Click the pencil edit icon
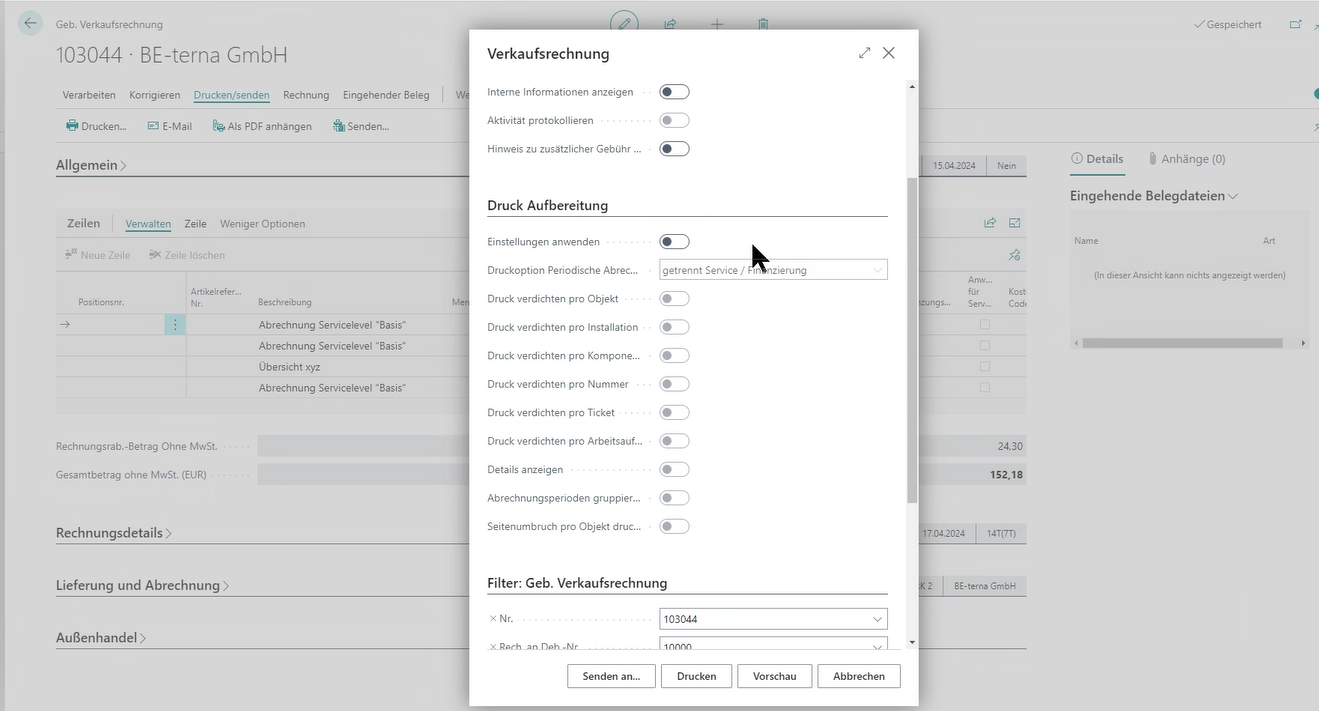The height and width of the screenshot is (711, 1319). [x=624, y=24]
